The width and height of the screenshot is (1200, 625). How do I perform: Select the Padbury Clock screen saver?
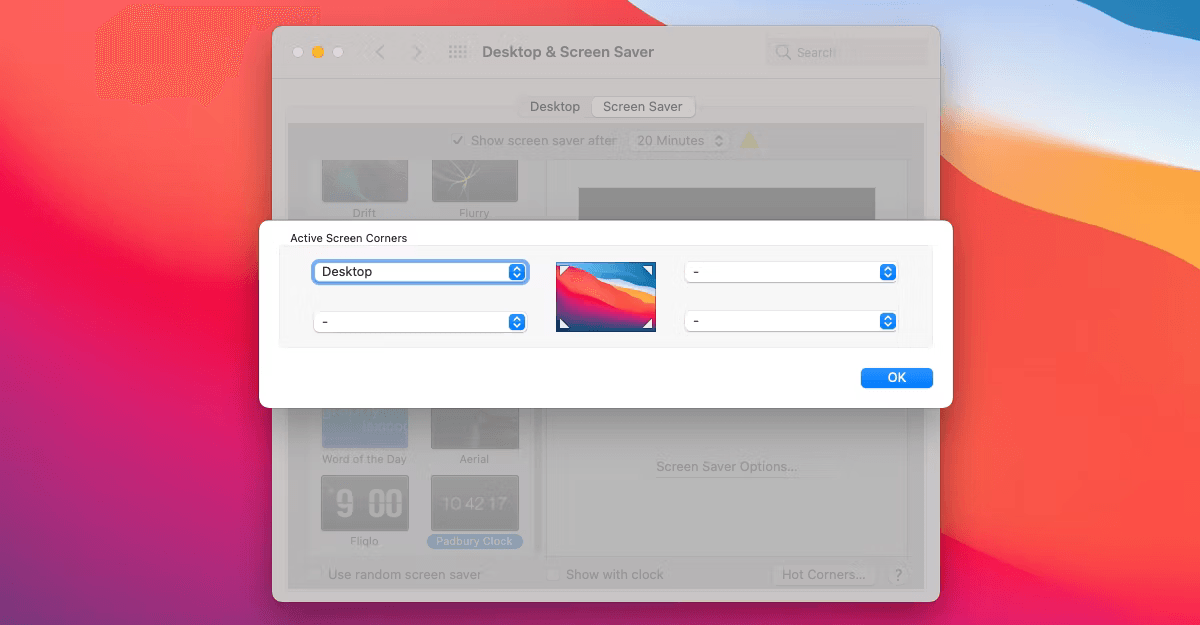tap(475, 504)
